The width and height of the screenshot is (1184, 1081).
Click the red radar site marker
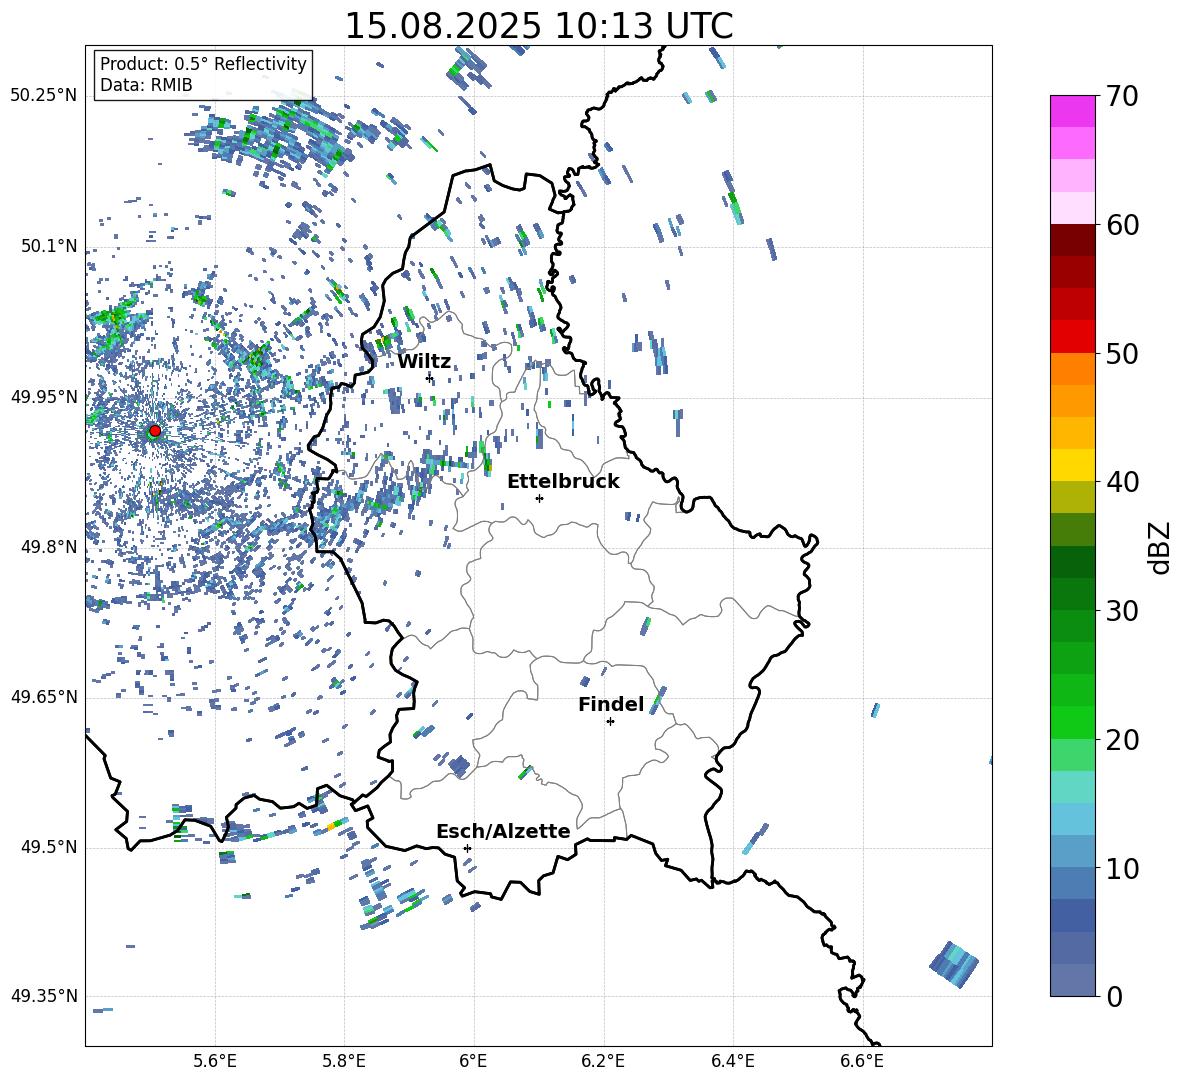[x=155, y=431]
